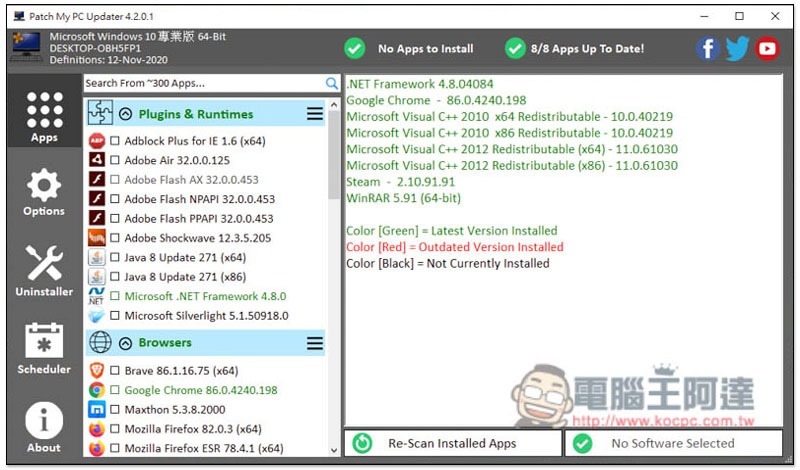Open the YouTube icon link

(x=767, y=49)
